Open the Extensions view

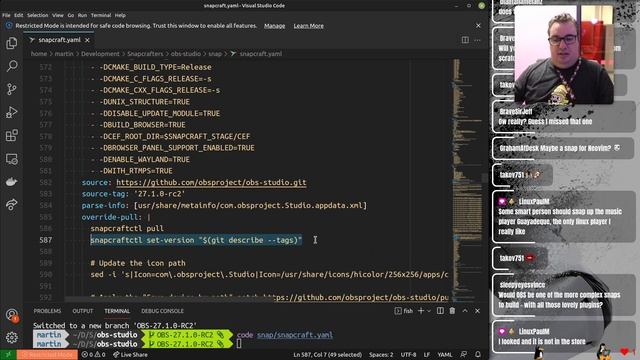[11, 135]
